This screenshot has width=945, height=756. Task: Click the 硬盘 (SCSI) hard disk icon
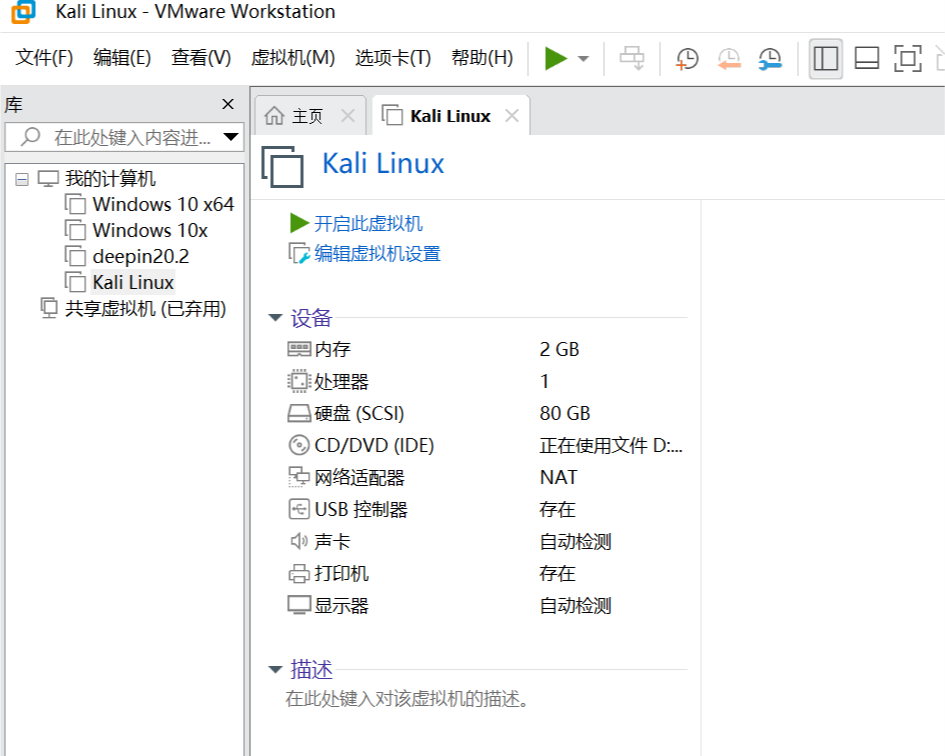(x=299, y=414)
